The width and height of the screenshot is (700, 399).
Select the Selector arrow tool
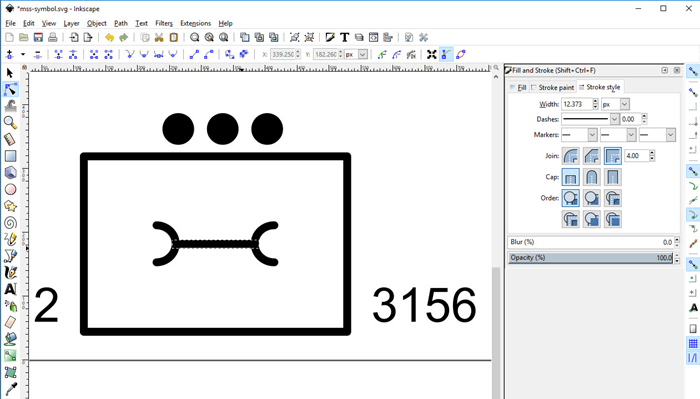(10, 73)
